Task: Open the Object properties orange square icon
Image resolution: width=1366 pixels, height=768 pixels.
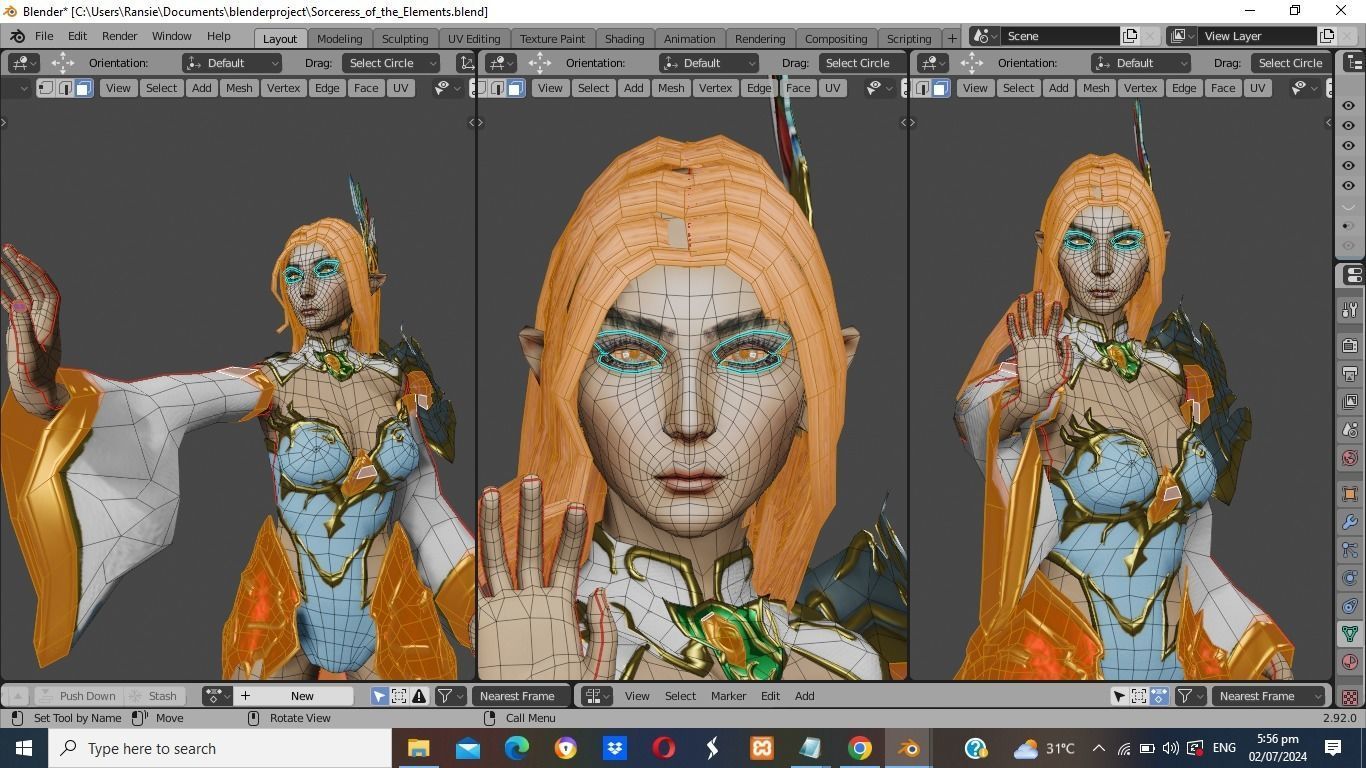Action: click(1349, 494)
